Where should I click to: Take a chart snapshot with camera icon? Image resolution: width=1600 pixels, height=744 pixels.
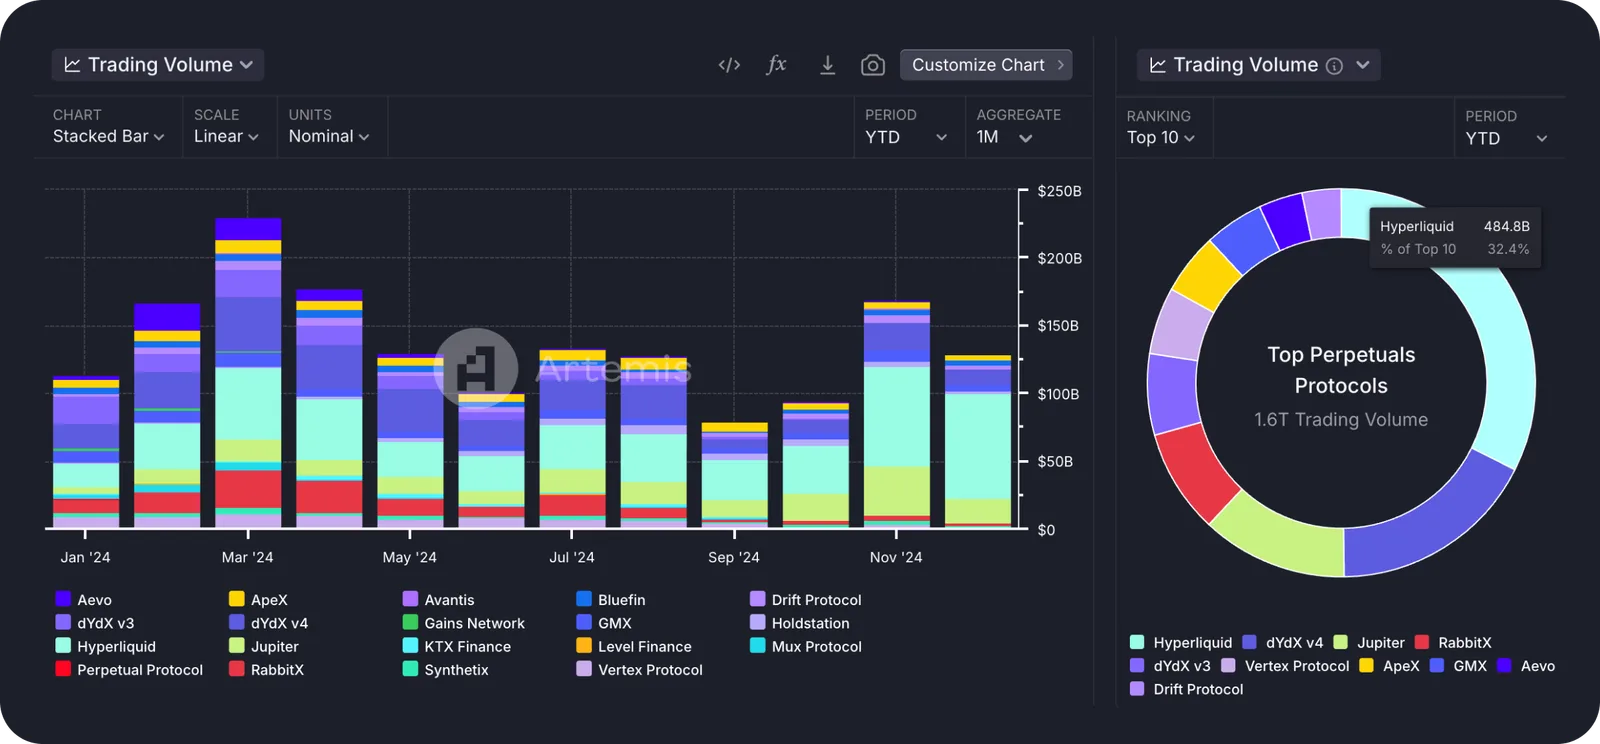[x=873, y=65]
